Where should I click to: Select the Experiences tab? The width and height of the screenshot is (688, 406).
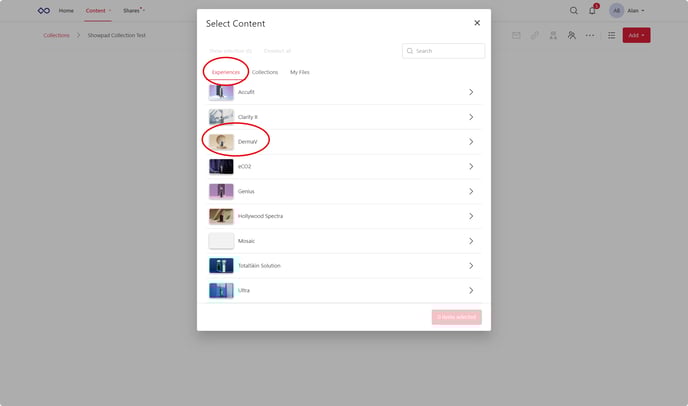point(226,72)
